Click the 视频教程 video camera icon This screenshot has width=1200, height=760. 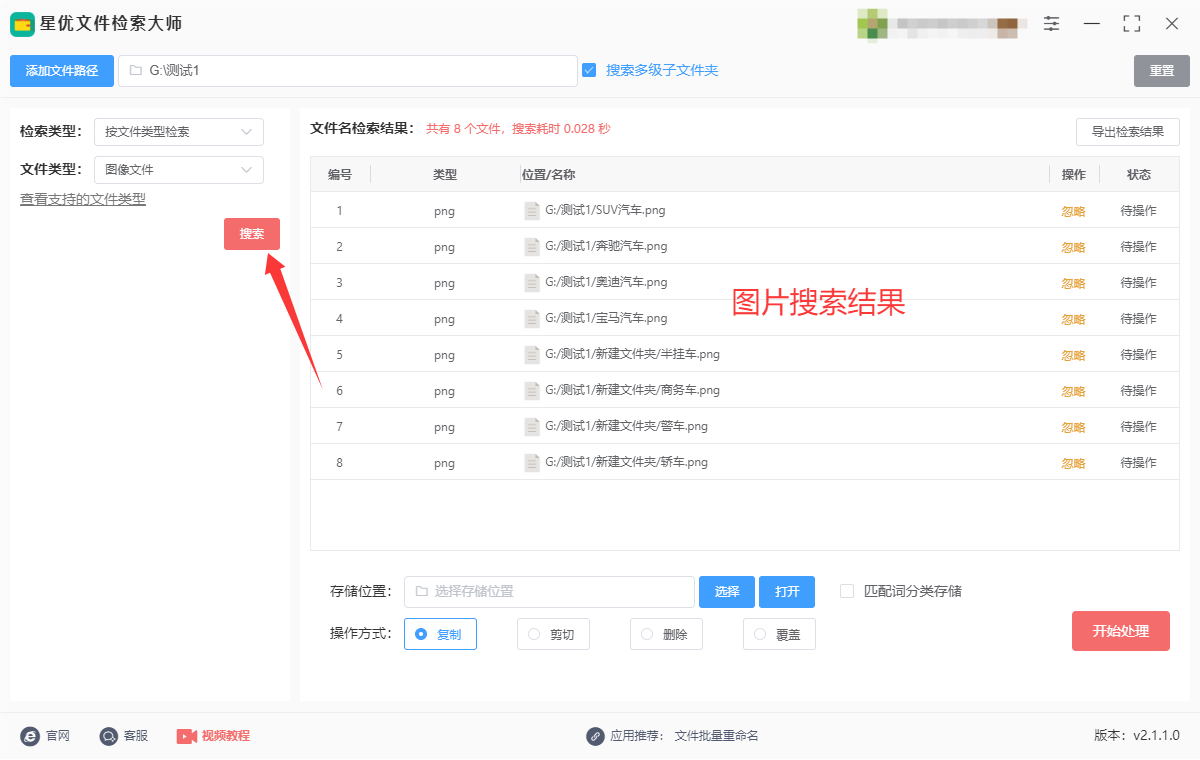tap(186, 736)
